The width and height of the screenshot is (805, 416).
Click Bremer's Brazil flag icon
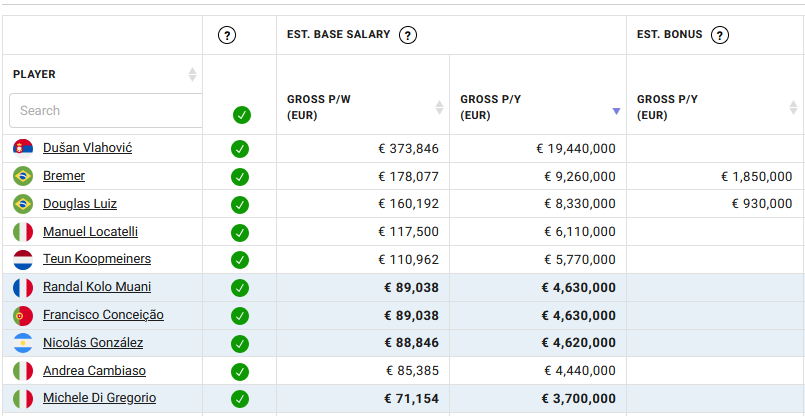point(23,177)
